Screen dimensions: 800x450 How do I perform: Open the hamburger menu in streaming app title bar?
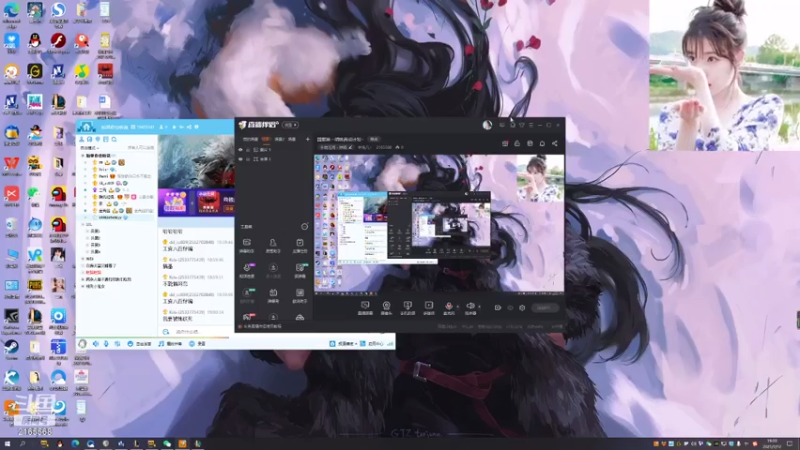[531, 125]
